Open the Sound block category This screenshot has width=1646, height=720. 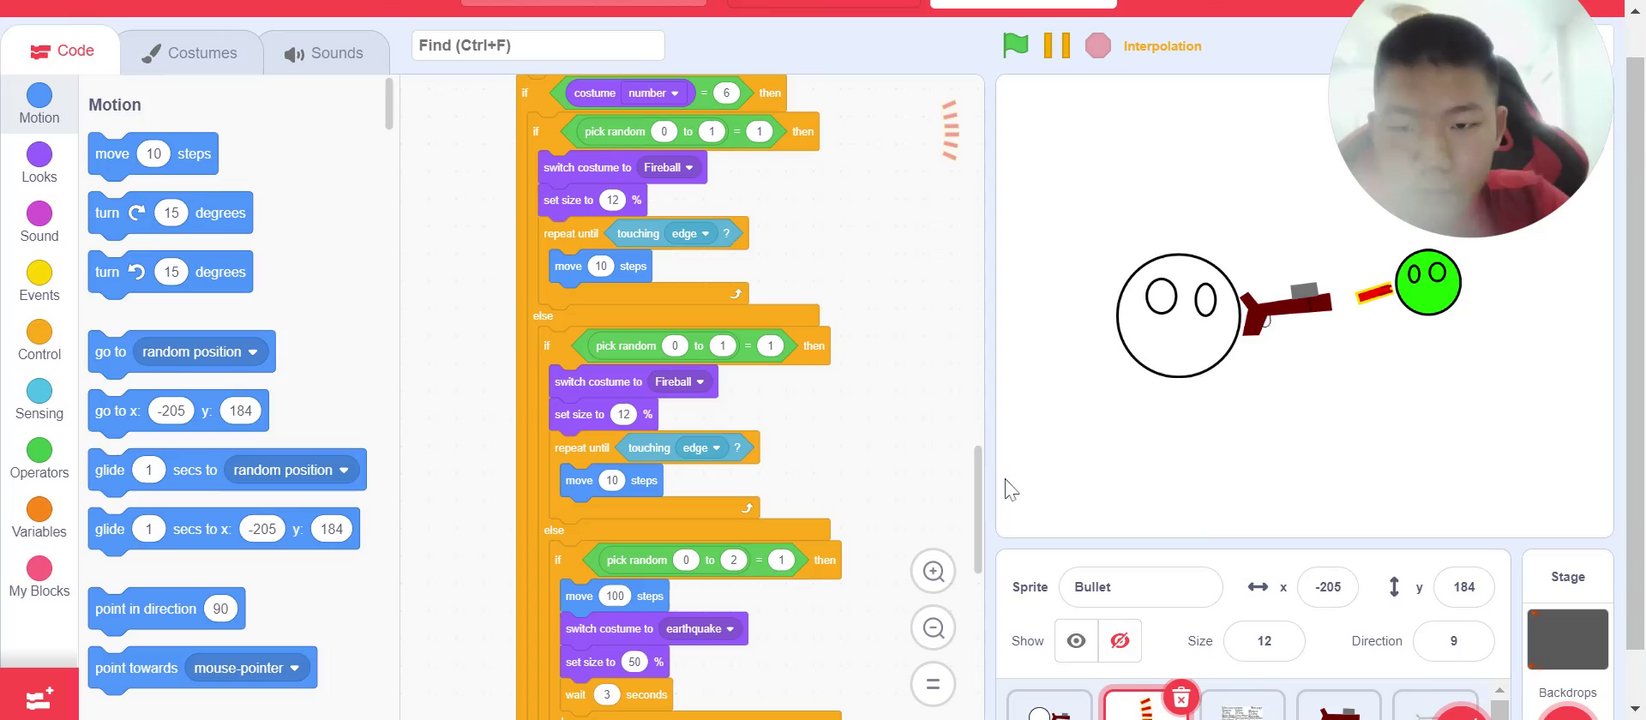[39, 222]
